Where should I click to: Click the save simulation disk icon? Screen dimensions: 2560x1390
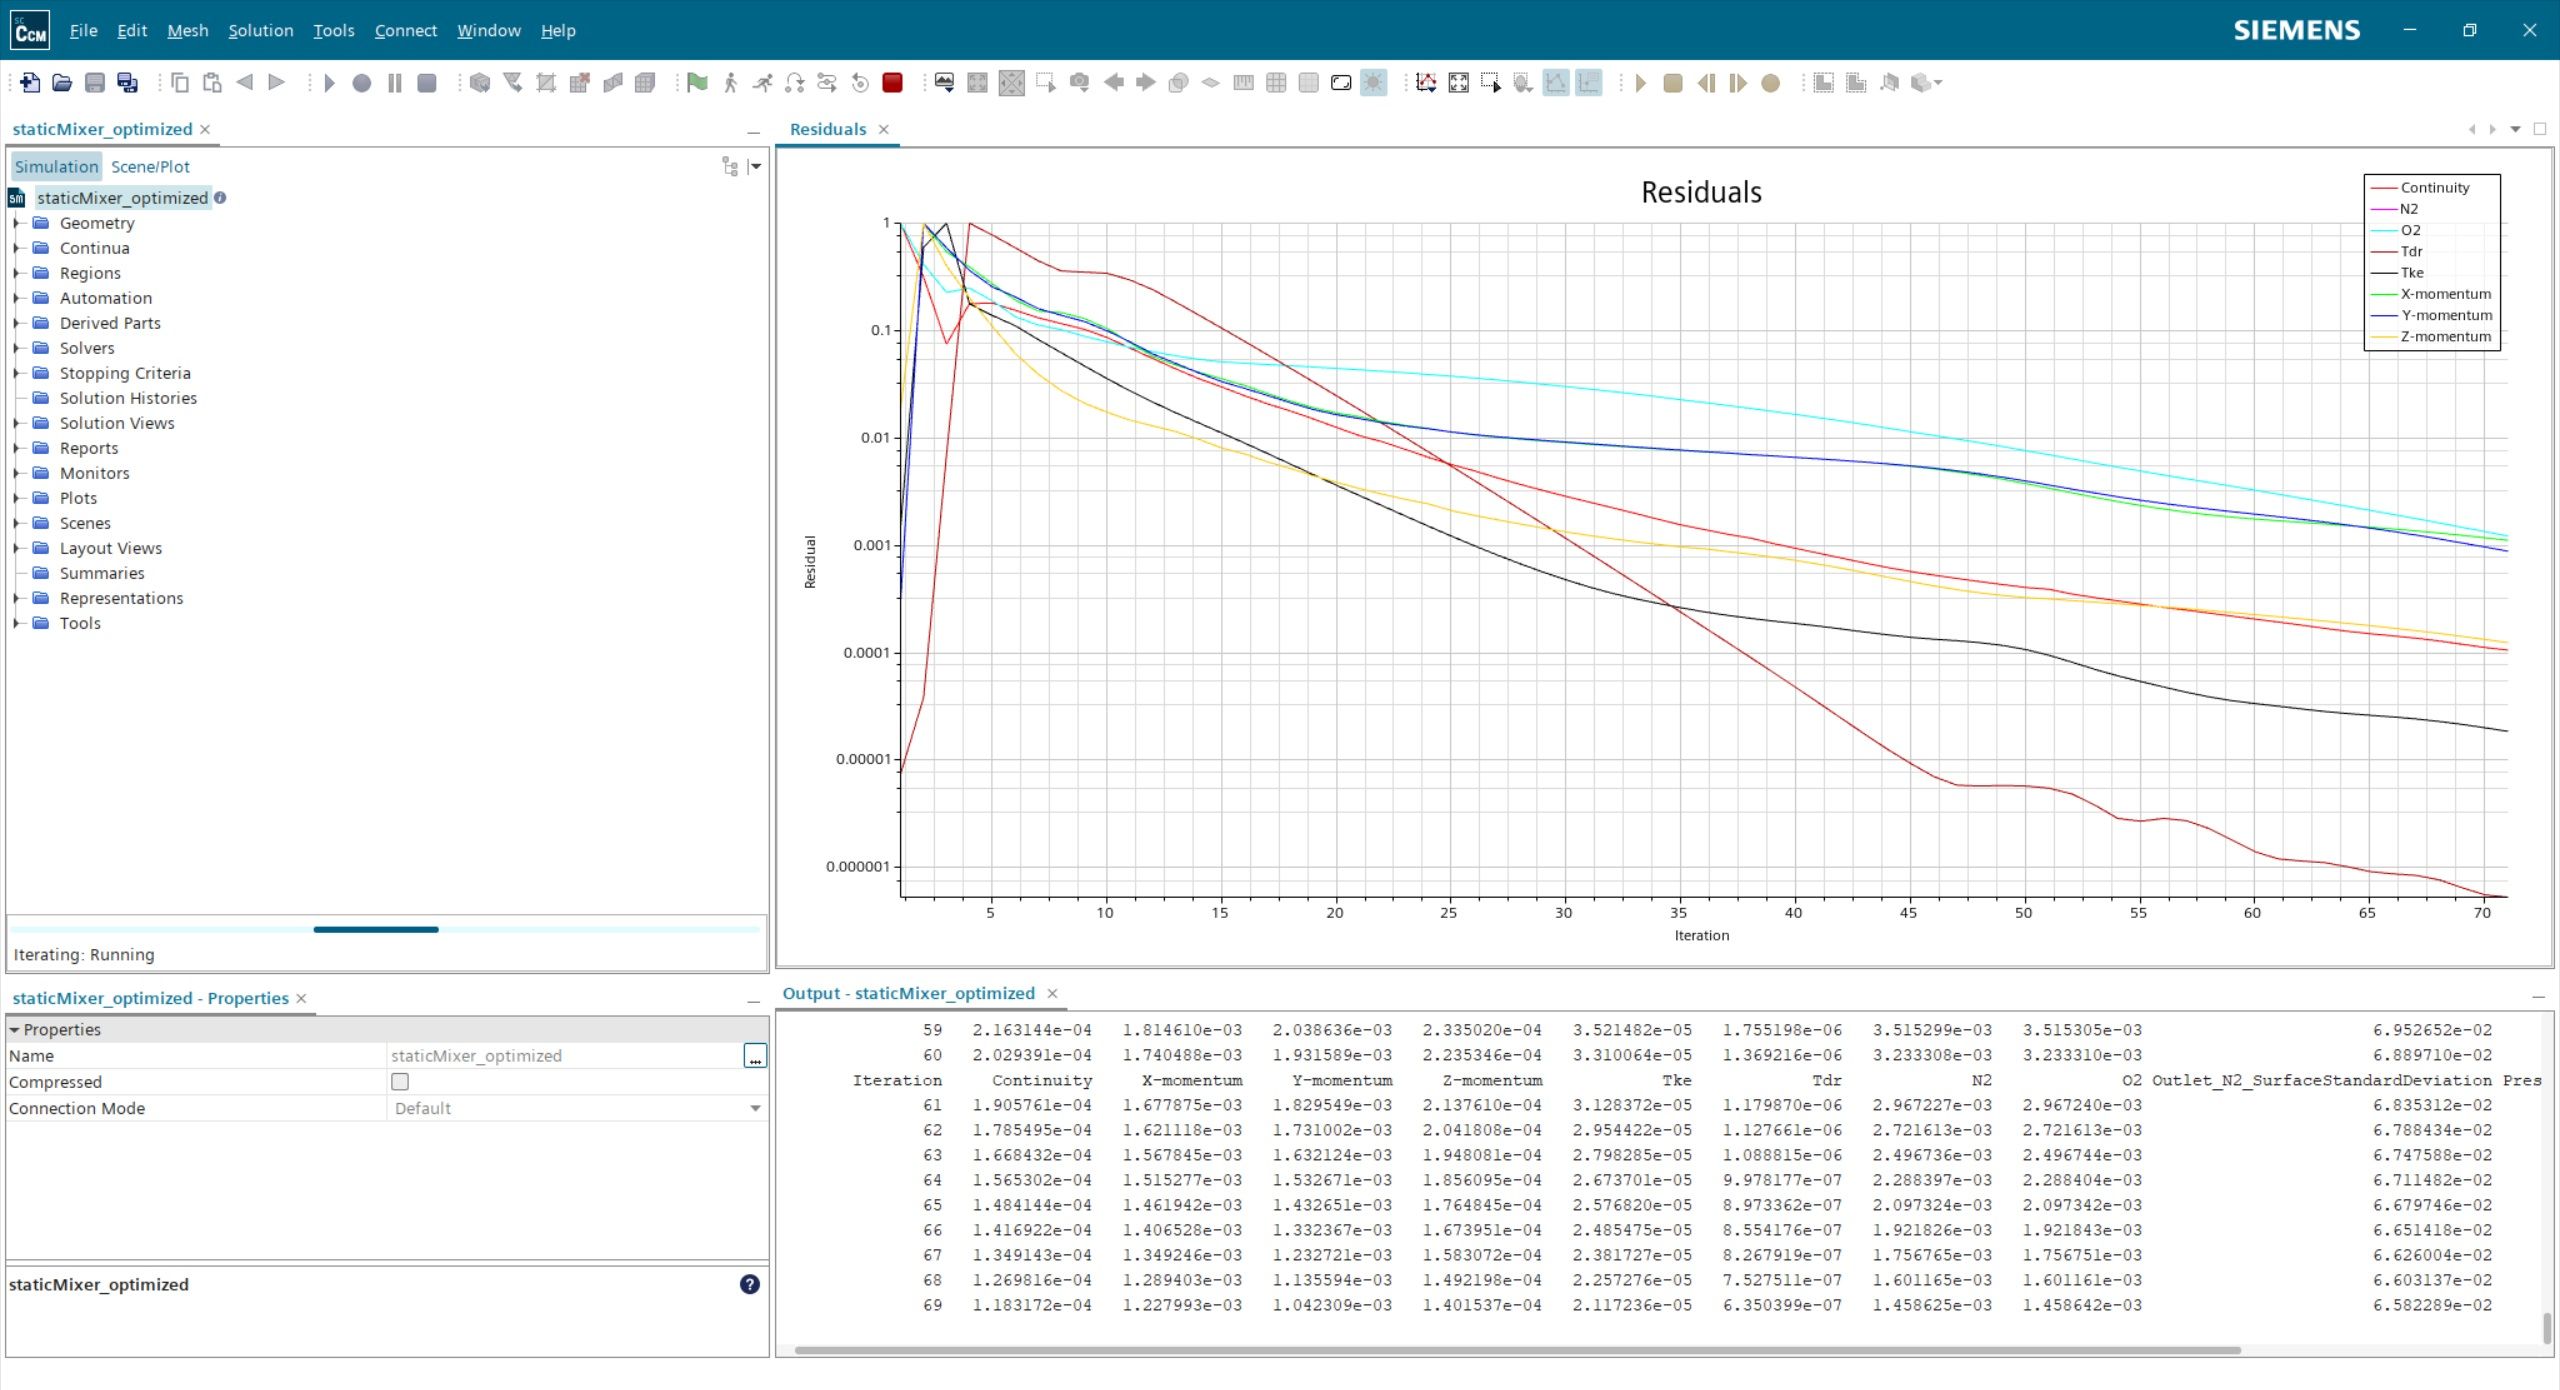coord(95,83)
